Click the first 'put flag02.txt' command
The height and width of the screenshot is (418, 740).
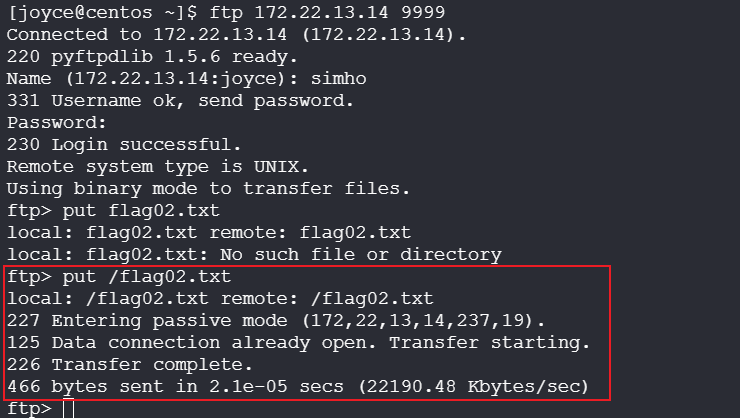[x=141, y=210]
